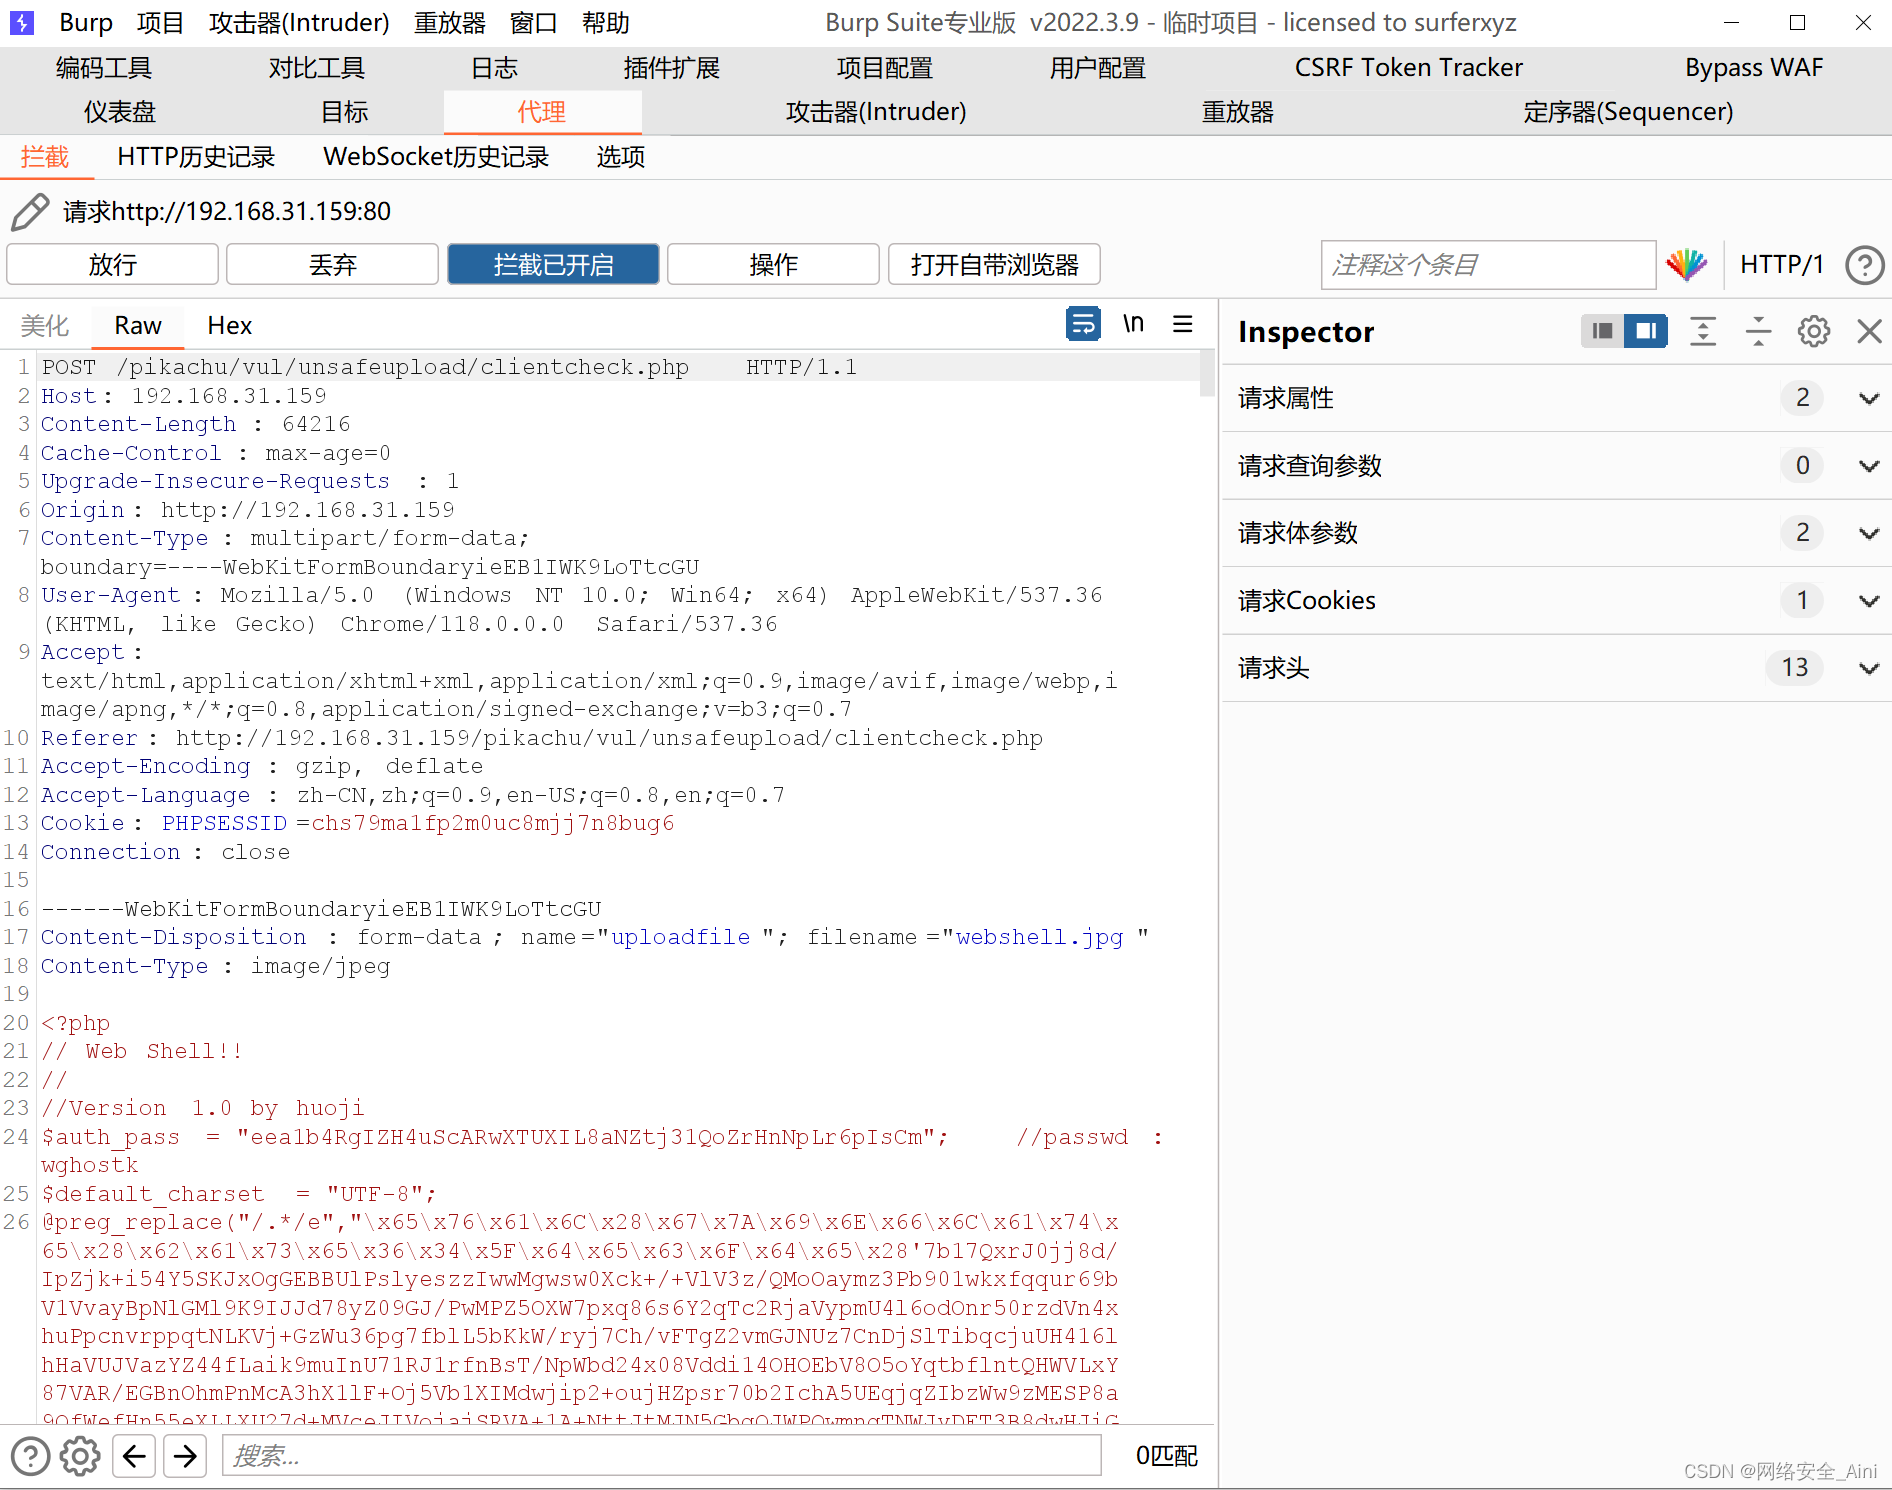Show non-printable characters with \n icon
The width and height of the screenshot is (1892, 1490).
[x=1133, y=324]
